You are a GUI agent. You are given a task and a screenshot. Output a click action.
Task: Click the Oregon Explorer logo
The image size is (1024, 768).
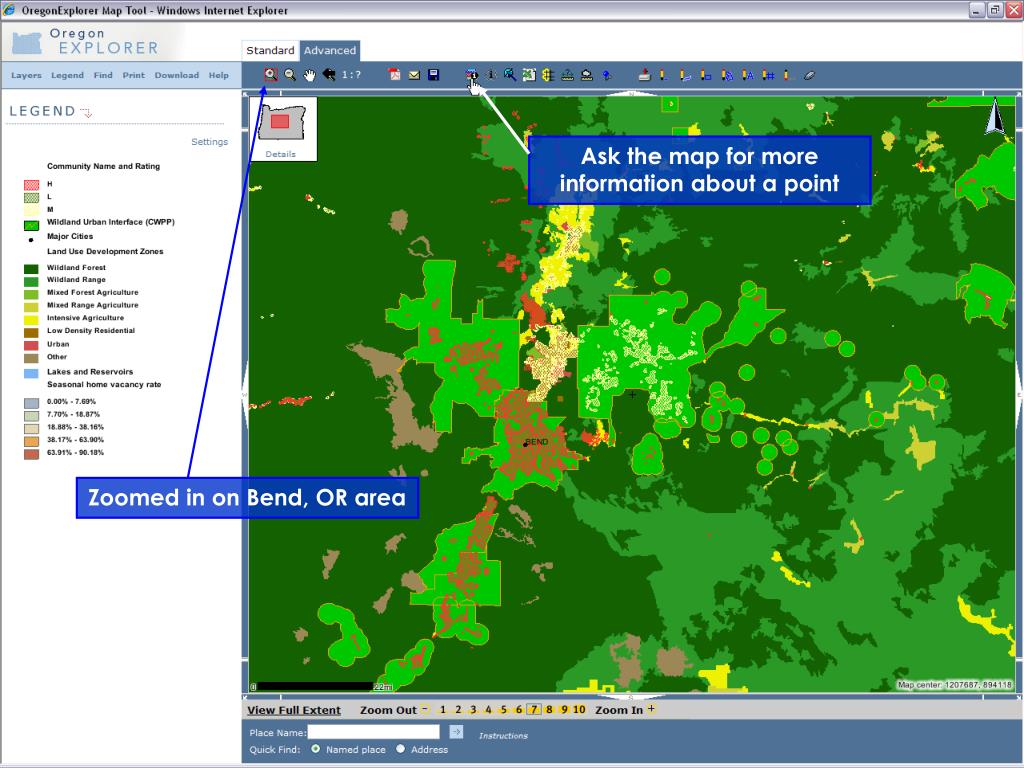coord(85,41)
